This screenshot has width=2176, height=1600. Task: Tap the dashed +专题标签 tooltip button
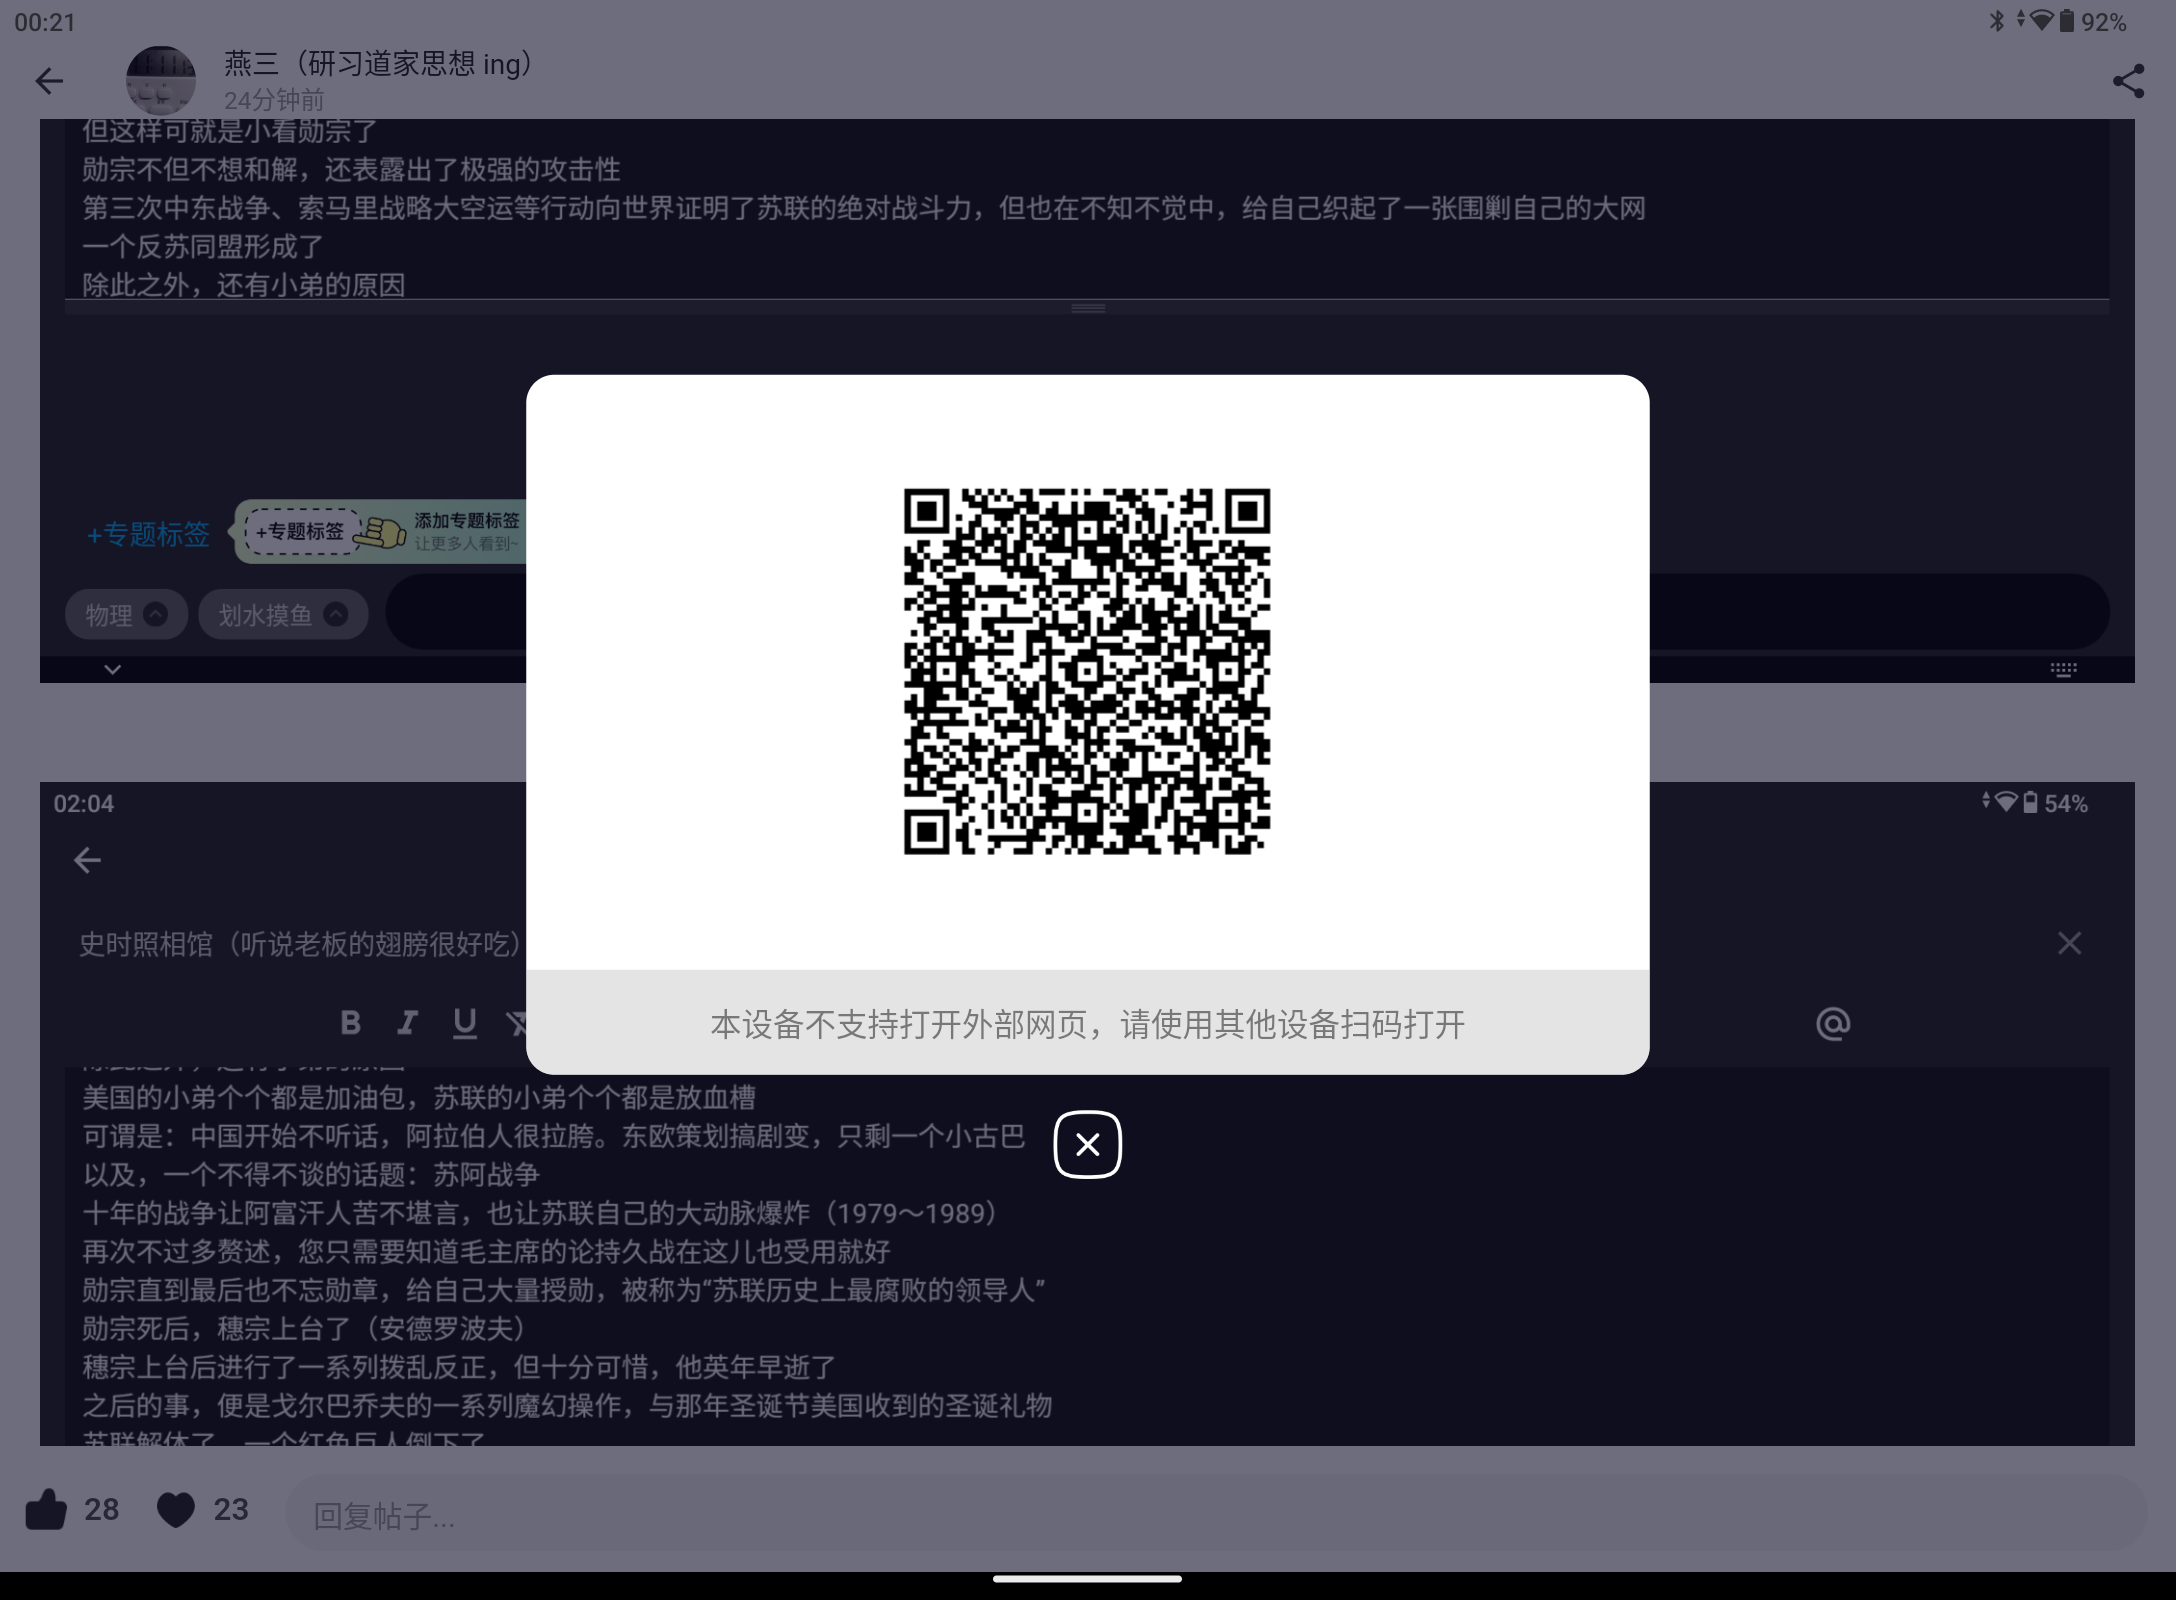click(x=300, y=531)
